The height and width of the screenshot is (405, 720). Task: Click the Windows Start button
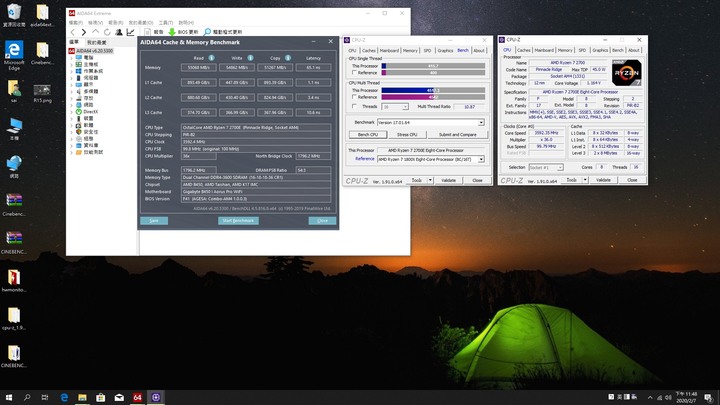click(8, 397)
